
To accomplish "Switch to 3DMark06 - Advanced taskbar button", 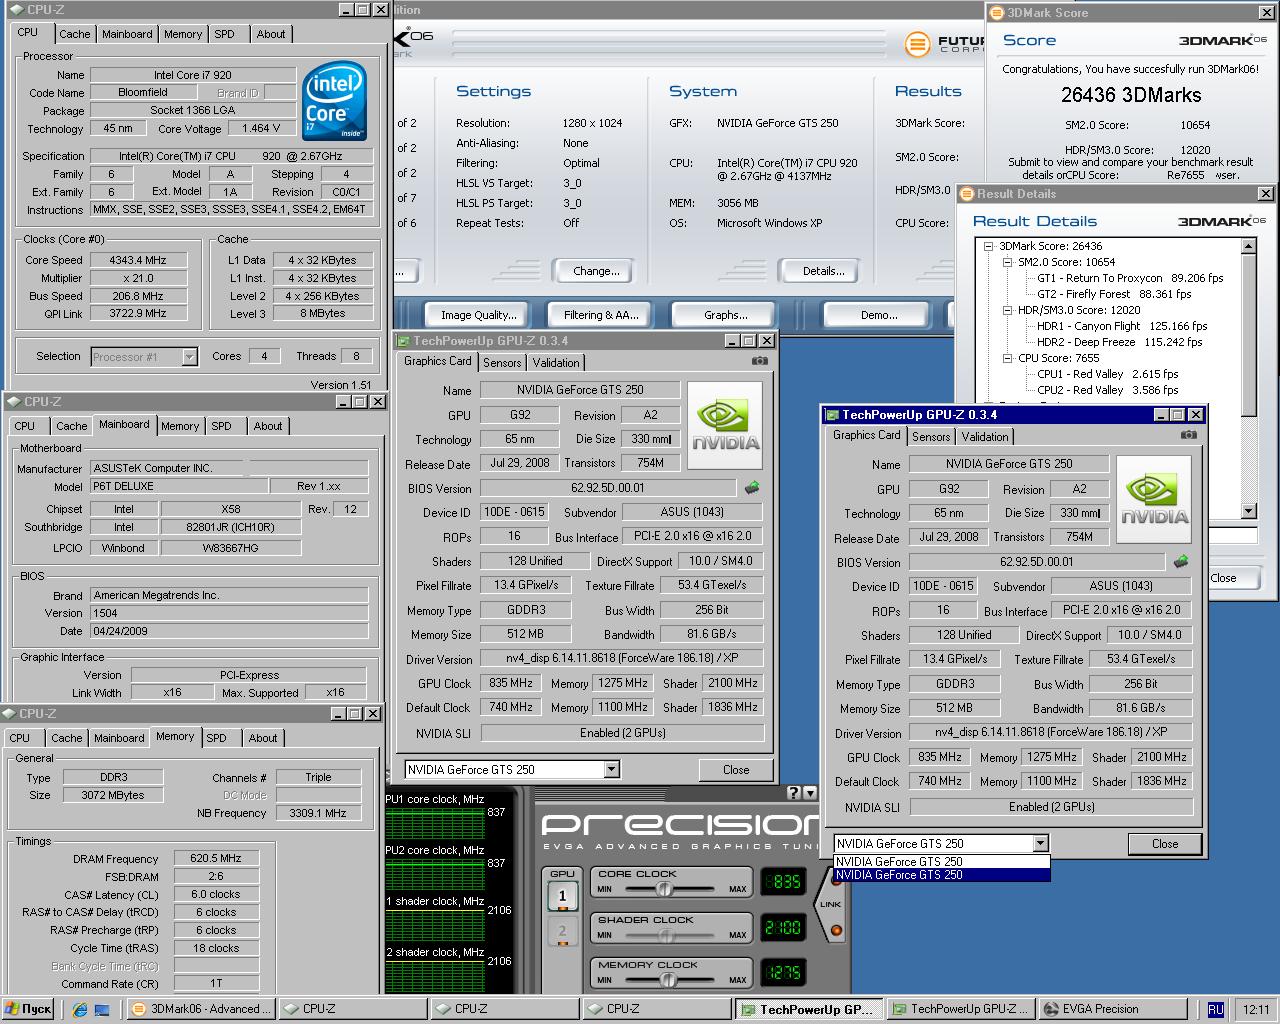I will click(201, 1009).
